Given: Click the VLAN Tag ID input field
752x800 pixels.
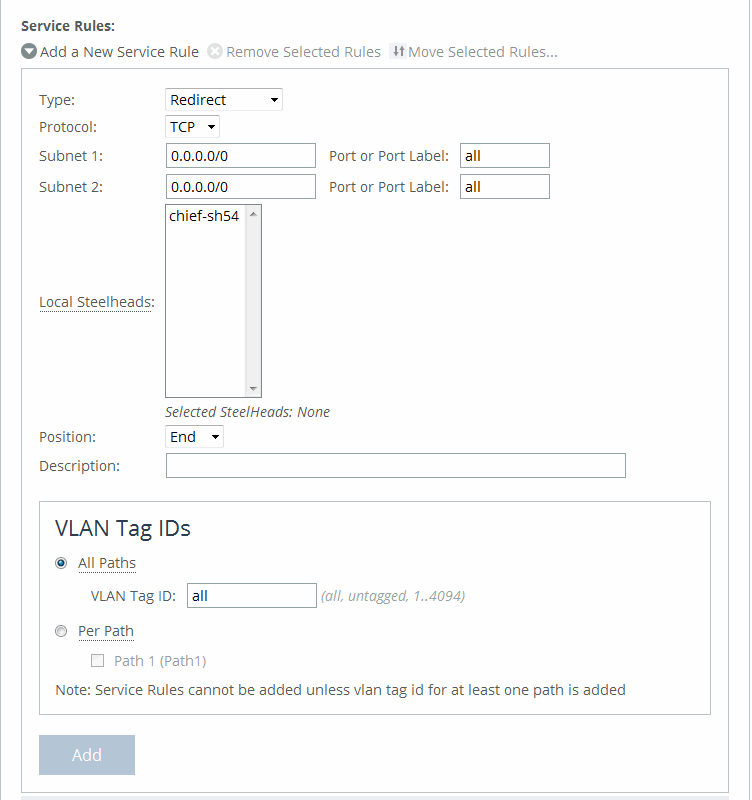Looking at the screenshot, I should coord(251,596).
